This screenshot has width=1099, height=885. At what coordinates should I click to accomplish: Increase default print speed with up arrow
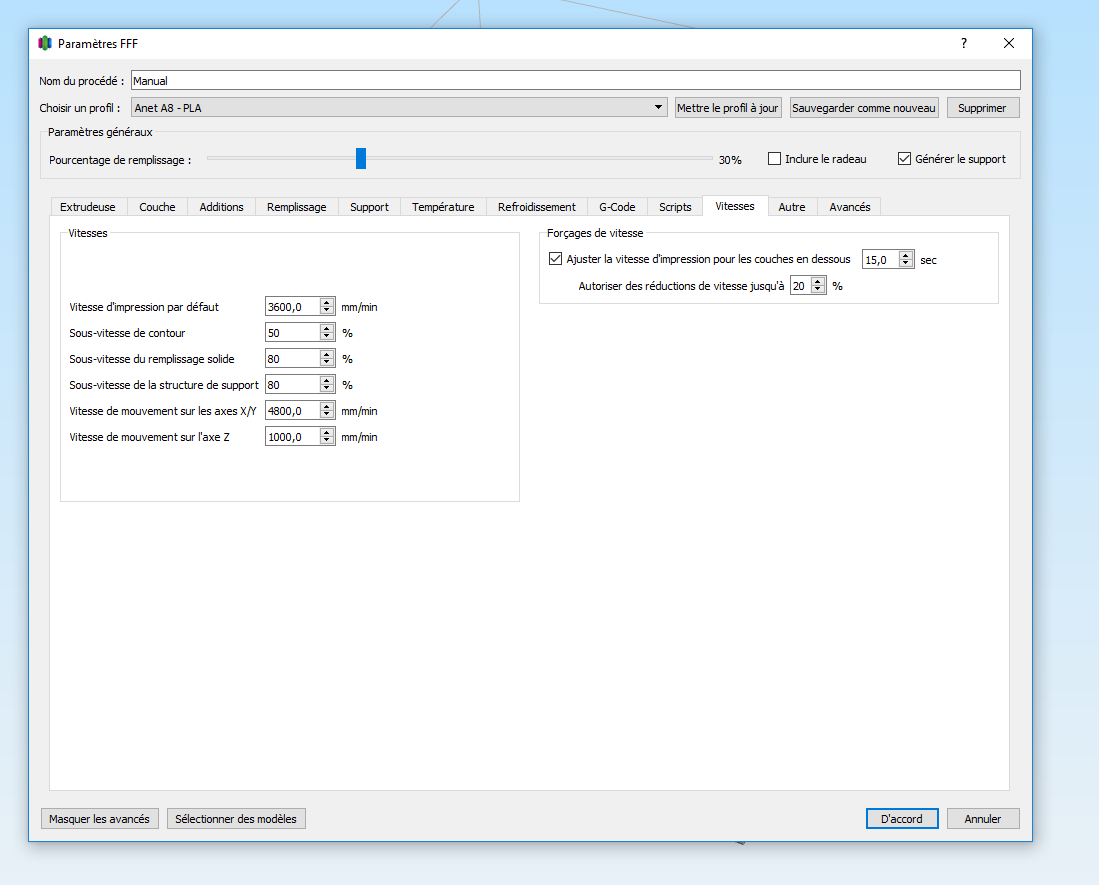pyautogui.click(x=327, y=303)
